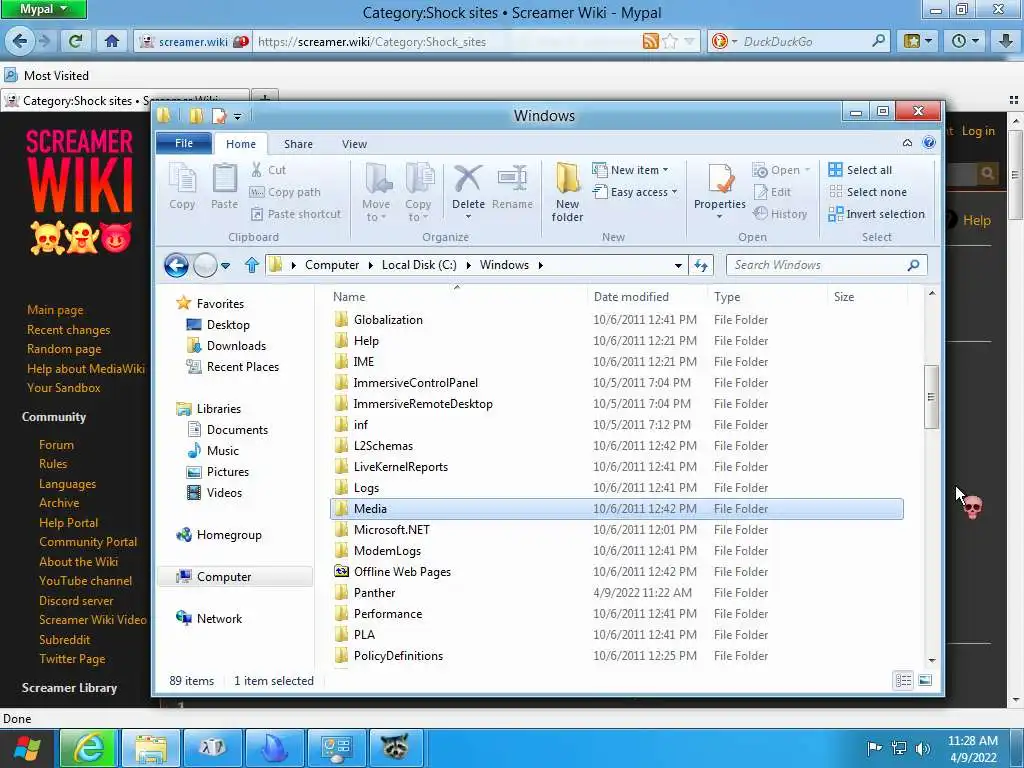The height and width of the screenshot is (768, 1024).
Task: Click Select none in ribbon
Action: [x=868, y=192]
